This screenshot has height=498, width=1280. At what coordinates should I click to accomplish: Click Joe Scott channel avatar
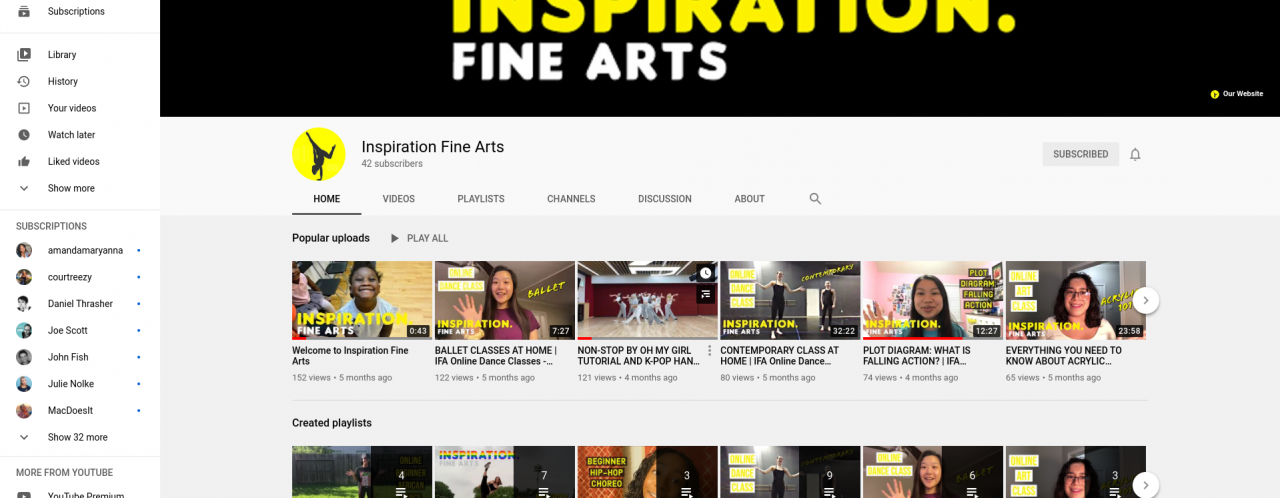24,330
